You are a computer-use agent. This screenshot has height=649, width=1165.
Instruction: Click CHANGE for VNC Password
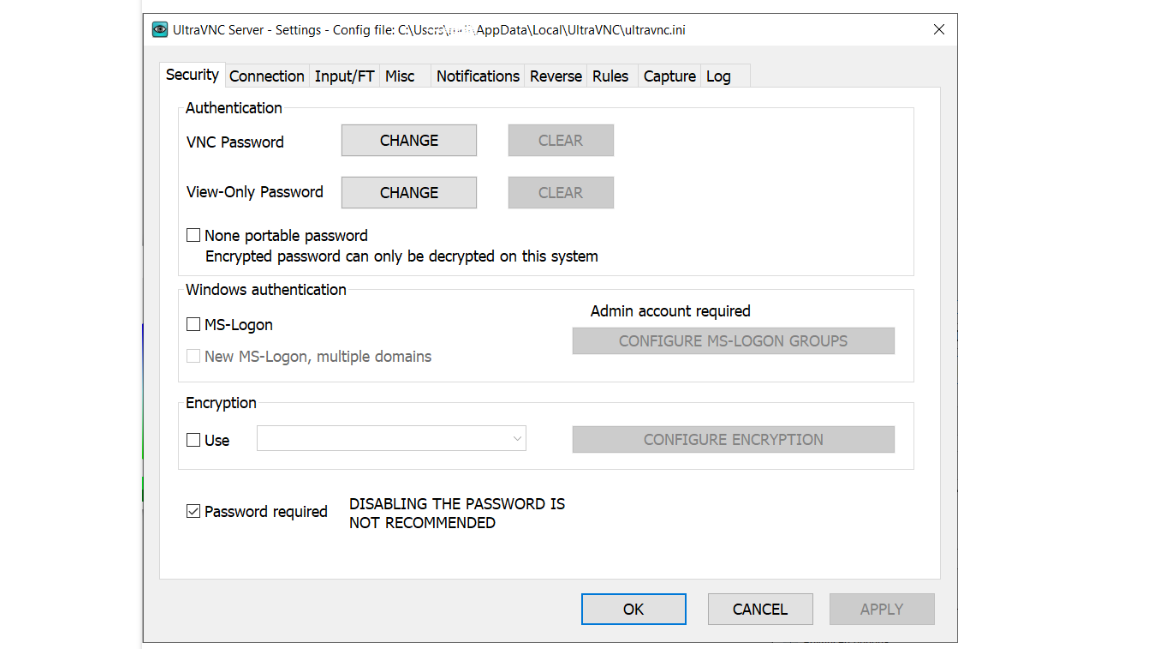(x=409, y=140)
